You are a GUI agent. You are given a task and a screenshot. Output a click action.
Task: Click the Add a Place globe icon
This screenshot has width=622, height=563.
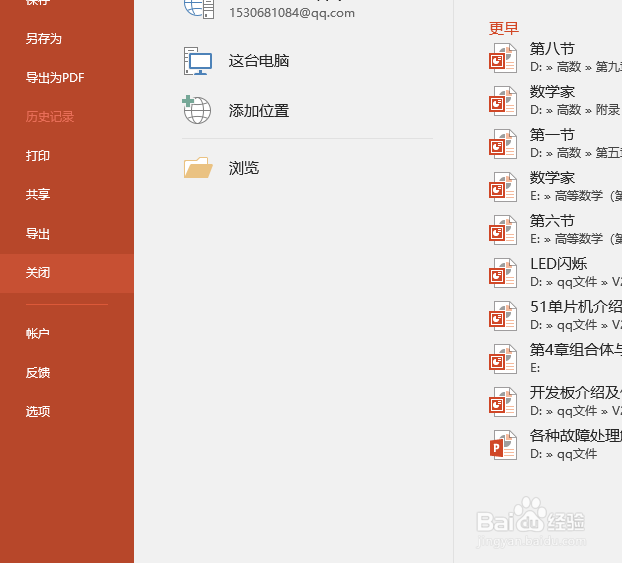click(197, 110)
